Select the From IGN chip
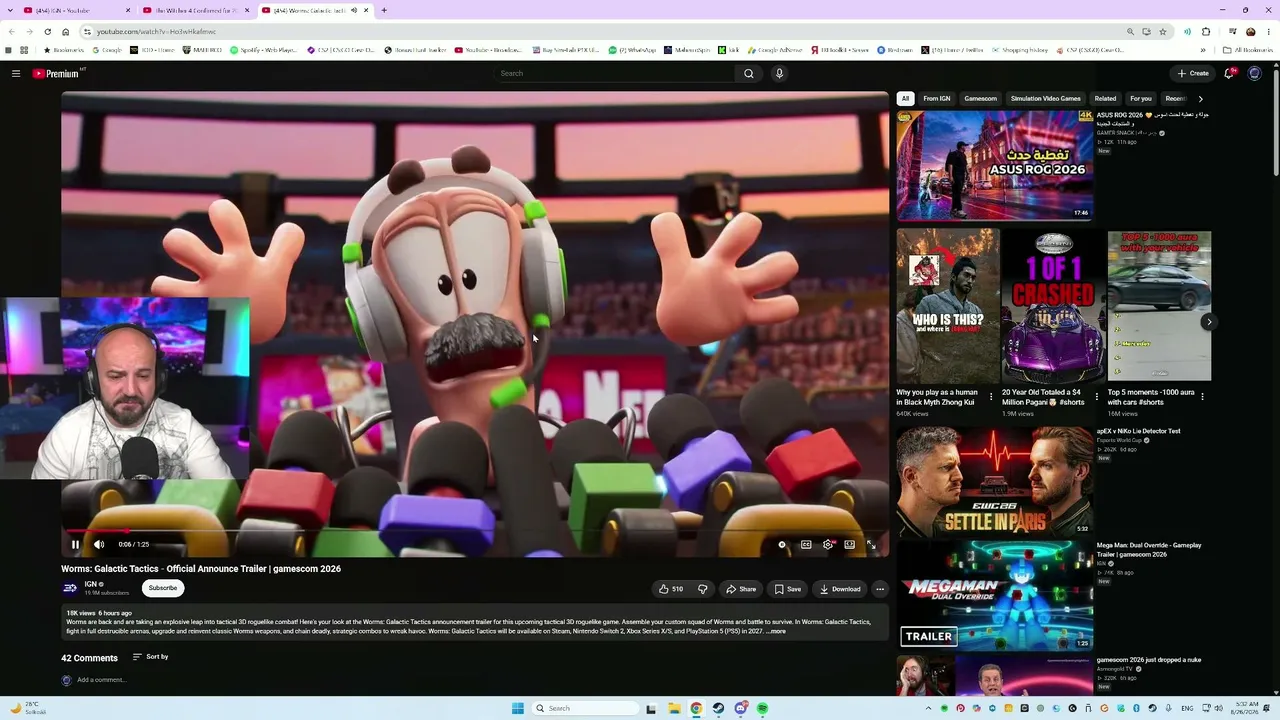1280x720 pixels. coord(937,99)
